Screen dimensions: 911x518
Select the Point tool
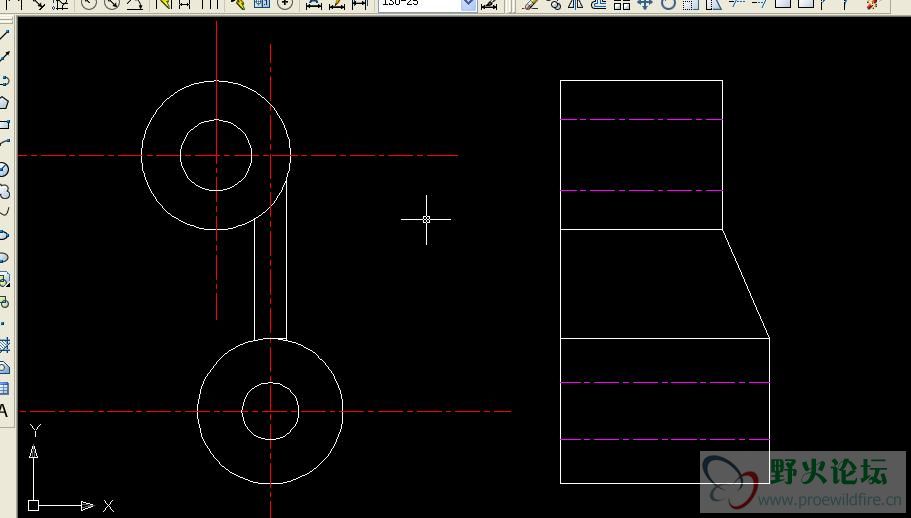[x=5, y=323]
